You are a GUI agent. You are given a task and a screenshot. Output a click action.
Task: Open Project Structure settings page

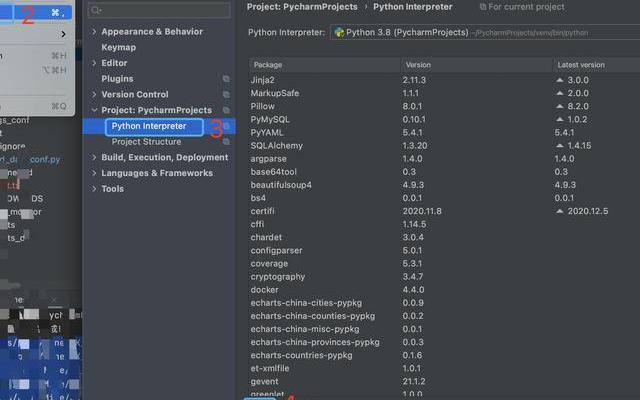pos(146,142)
